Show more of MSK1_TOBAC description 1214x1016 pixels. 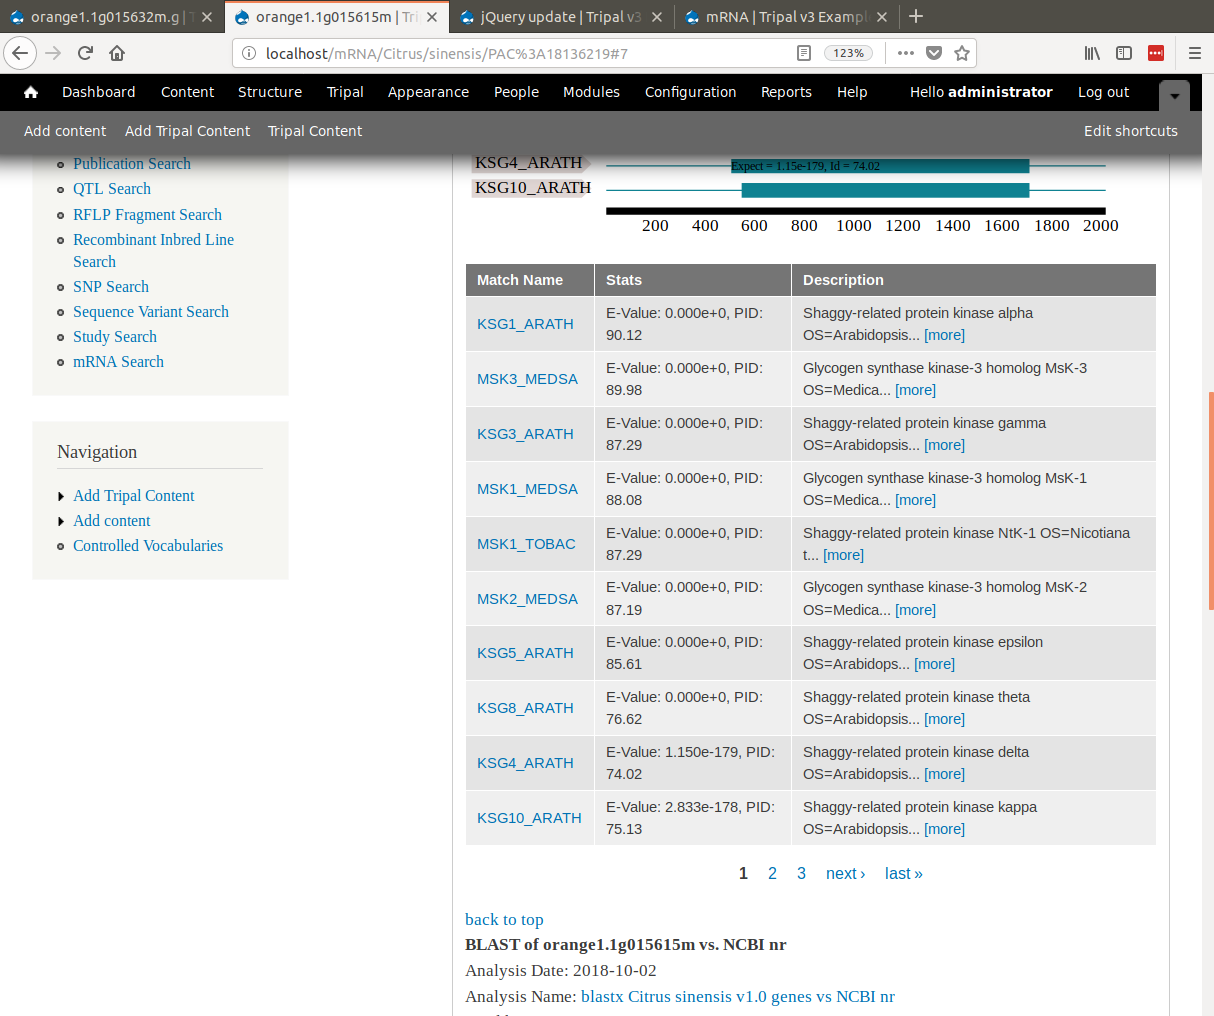843,555
